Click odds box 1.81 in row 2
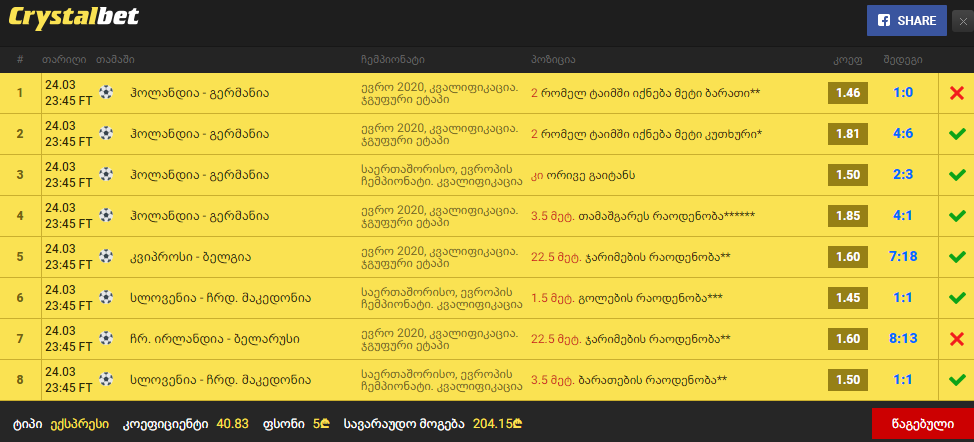This screenshot has height=442, width=974. tap(848, 134)
